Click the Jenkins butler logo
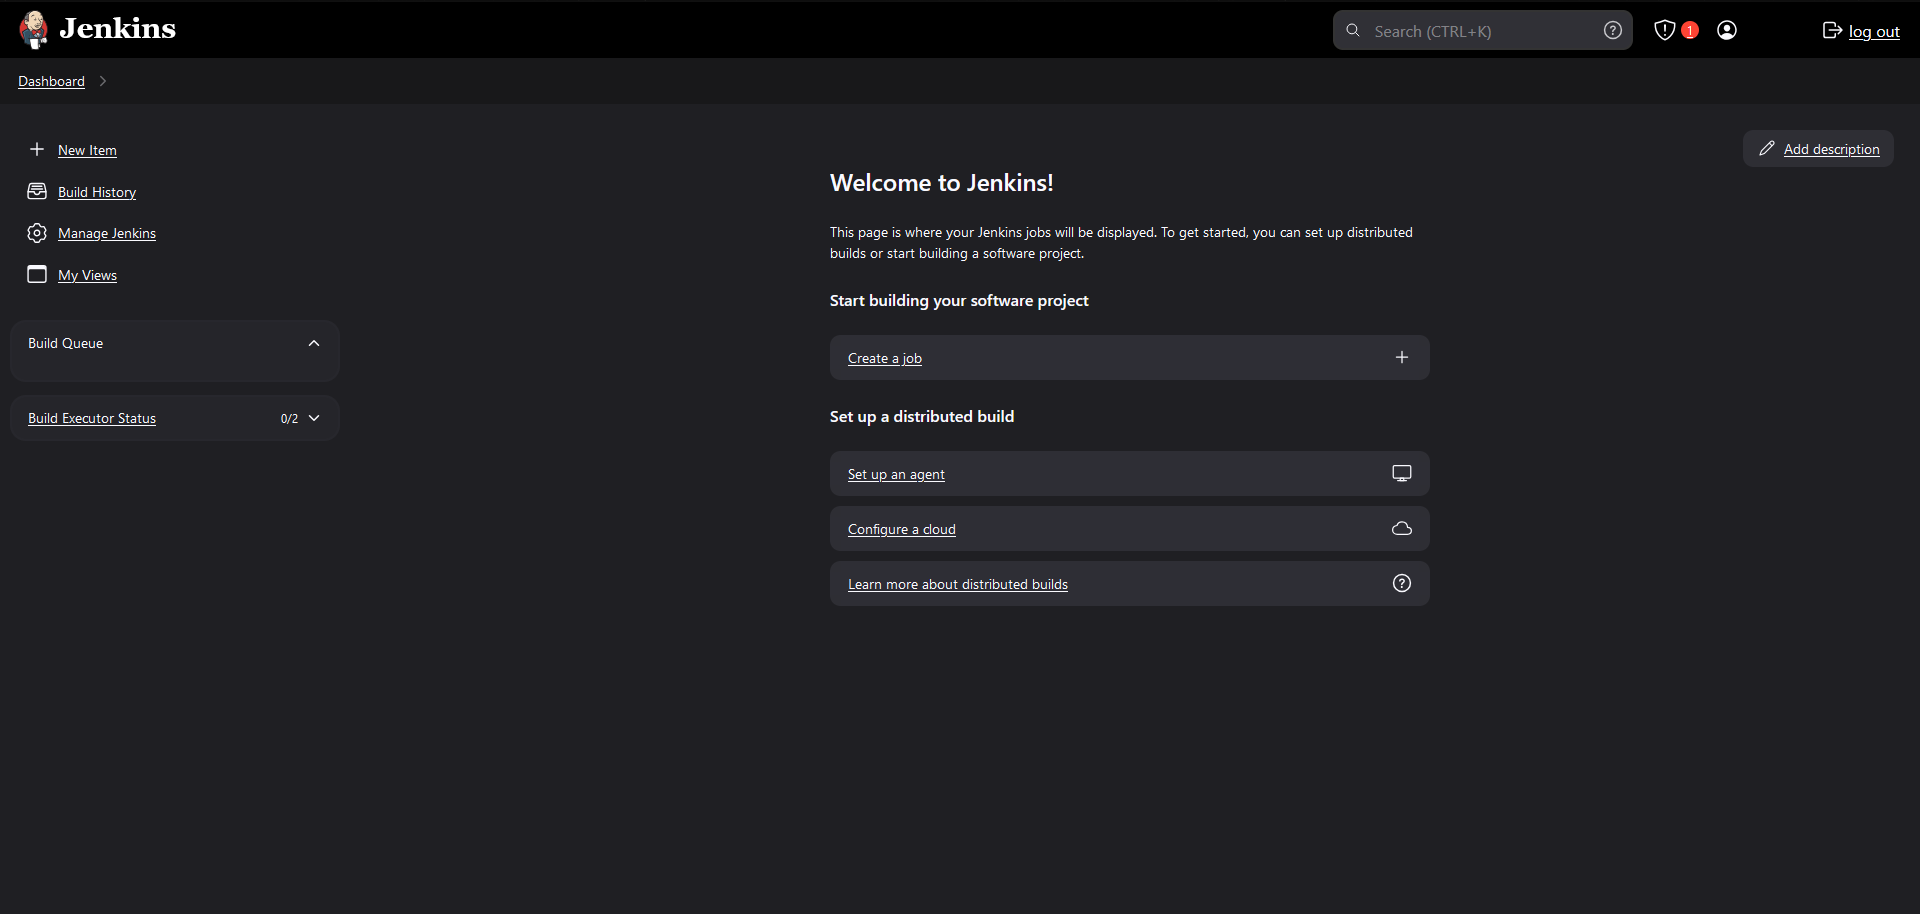 coord(34,30)
